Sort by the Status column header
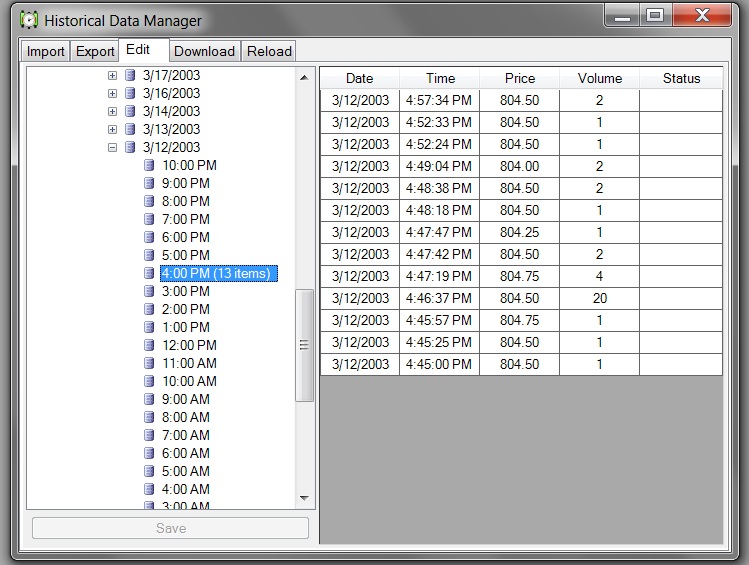Image resolution: width=749 pixels, height=565 pixels. [681, 78]
